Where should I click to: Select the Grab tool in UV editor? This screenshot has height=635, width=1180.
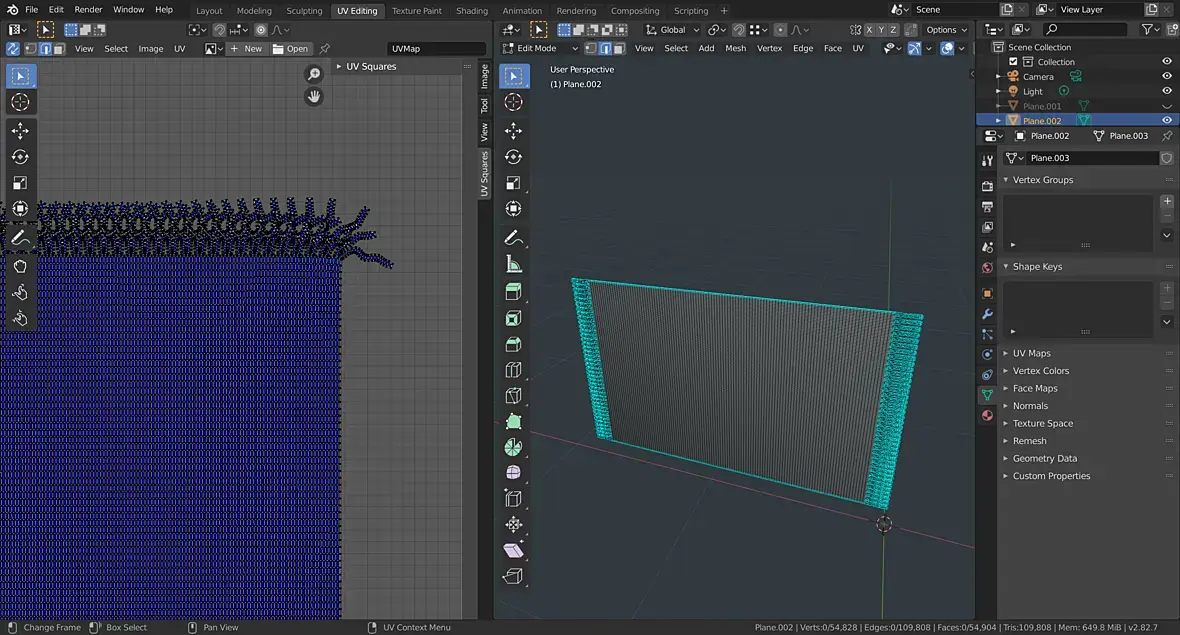pos(20,266)
